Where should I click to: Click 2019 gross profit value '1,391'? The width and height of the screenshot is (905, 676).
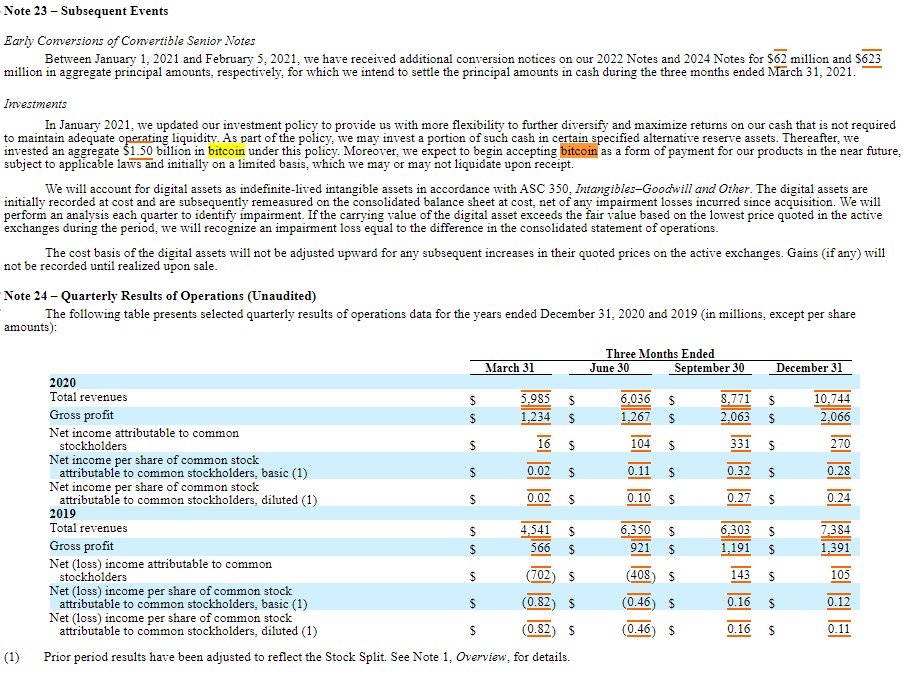835,547
